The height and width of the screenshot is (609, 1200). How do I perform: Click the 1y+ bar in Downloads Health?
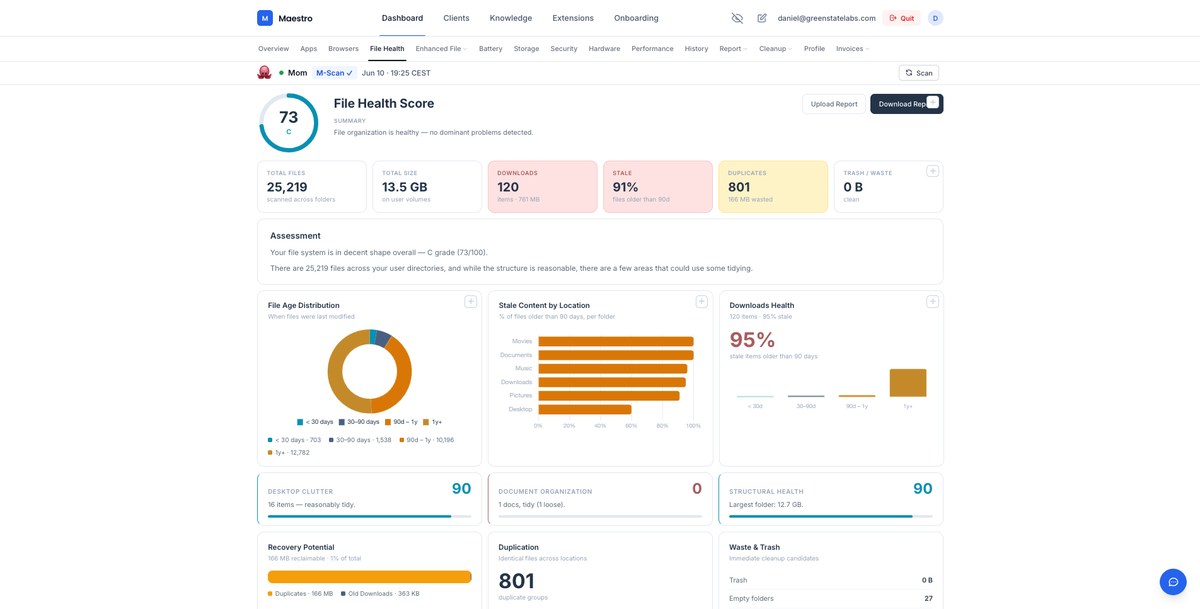click(x=908, y=383)
